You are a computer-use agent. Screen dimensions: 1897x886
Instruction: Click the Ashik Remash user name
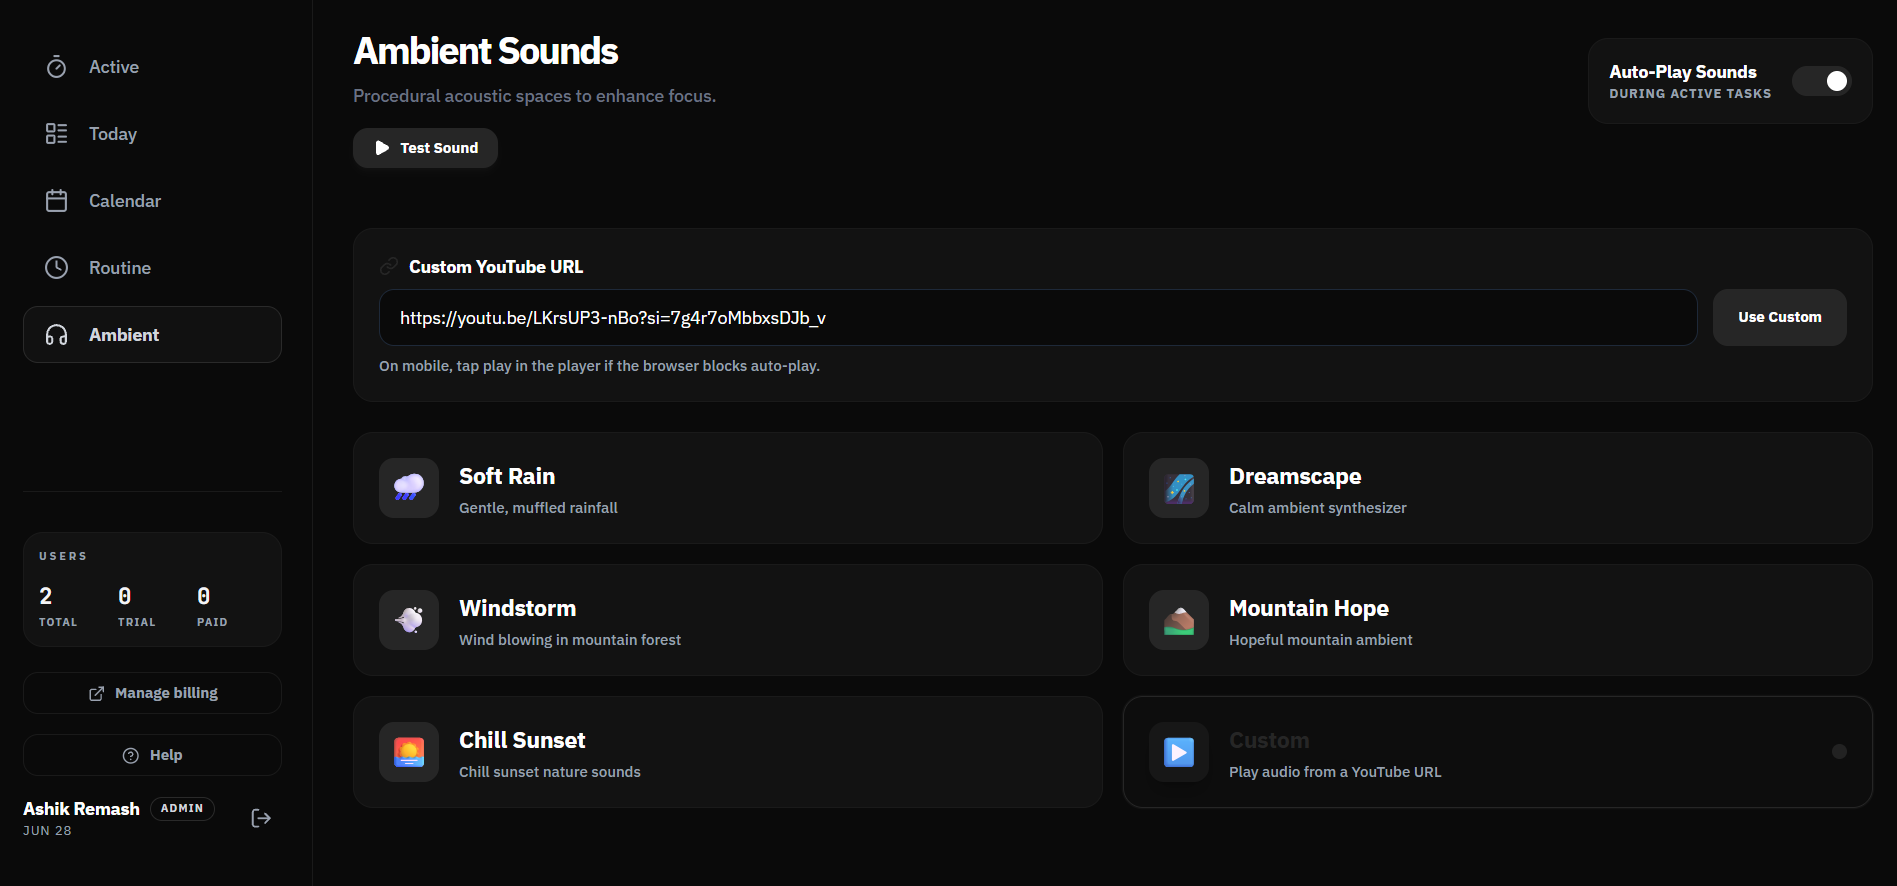tap(81, 809)
